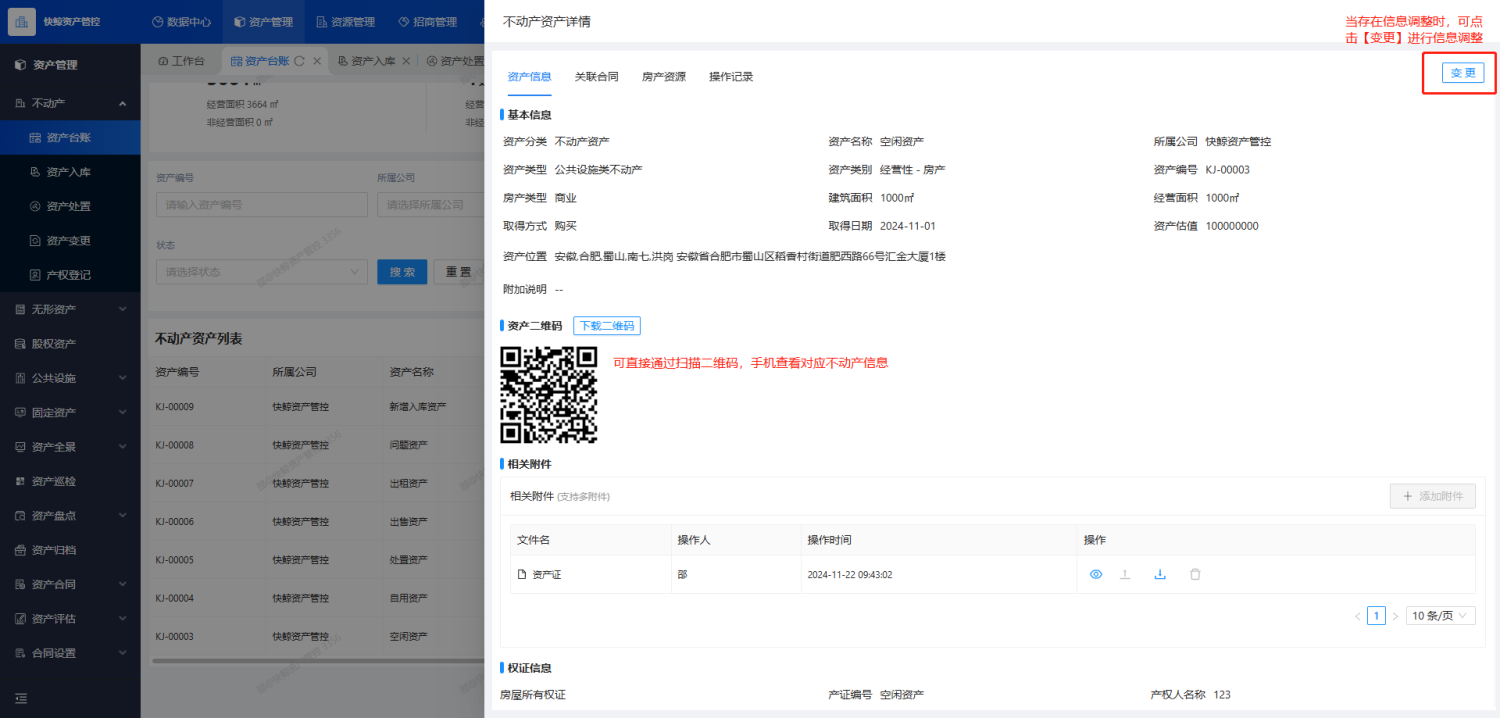This screenshot has height=718, width=1500.
Task: Open 产权登记 in the sidebar menu
Action: pos(70,274)
